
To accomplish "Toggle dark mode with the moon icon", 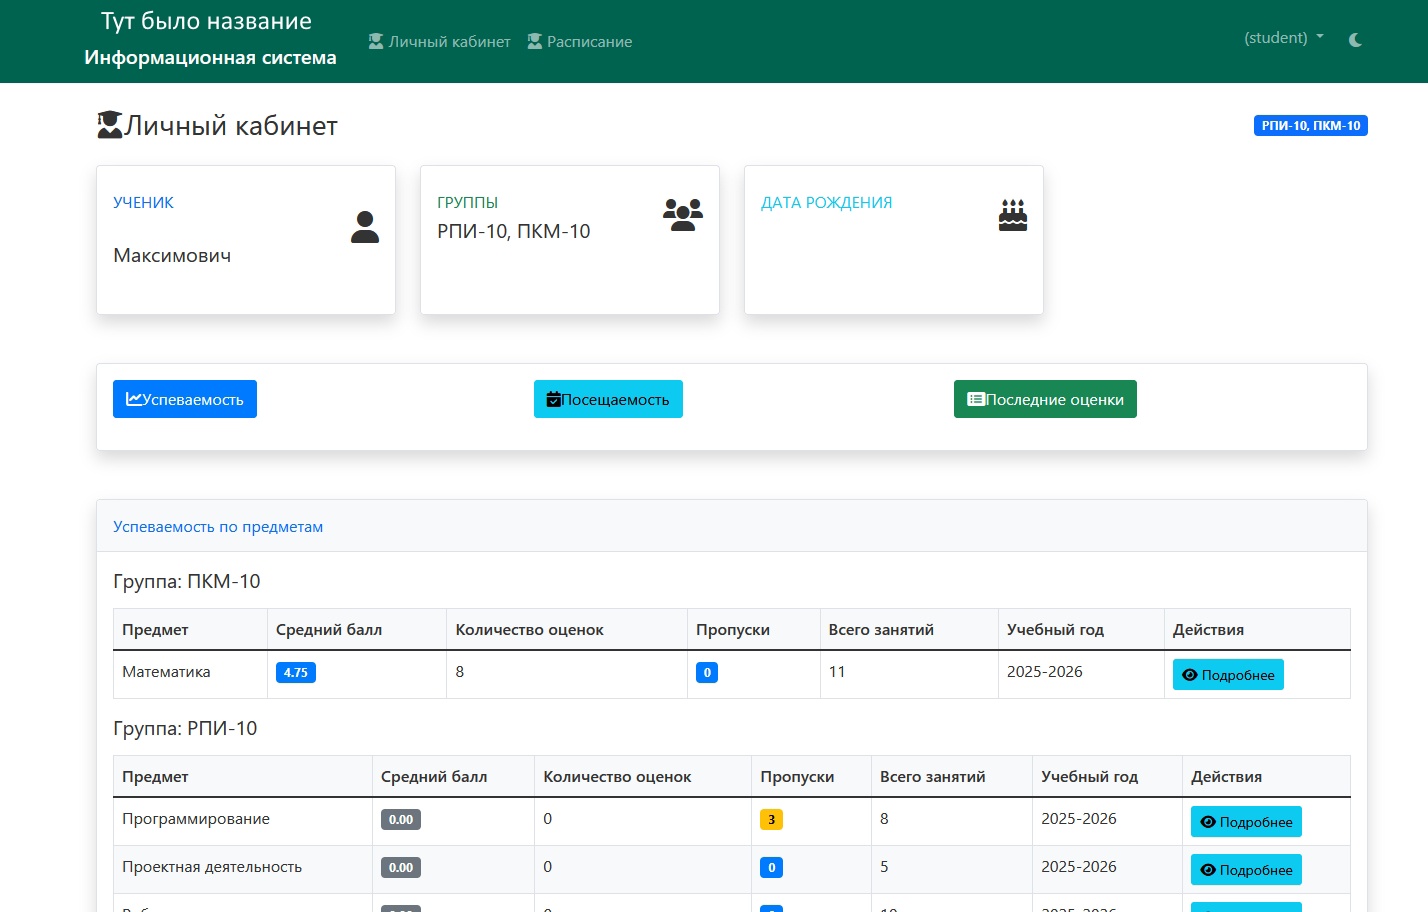I will coord(1355,40).
